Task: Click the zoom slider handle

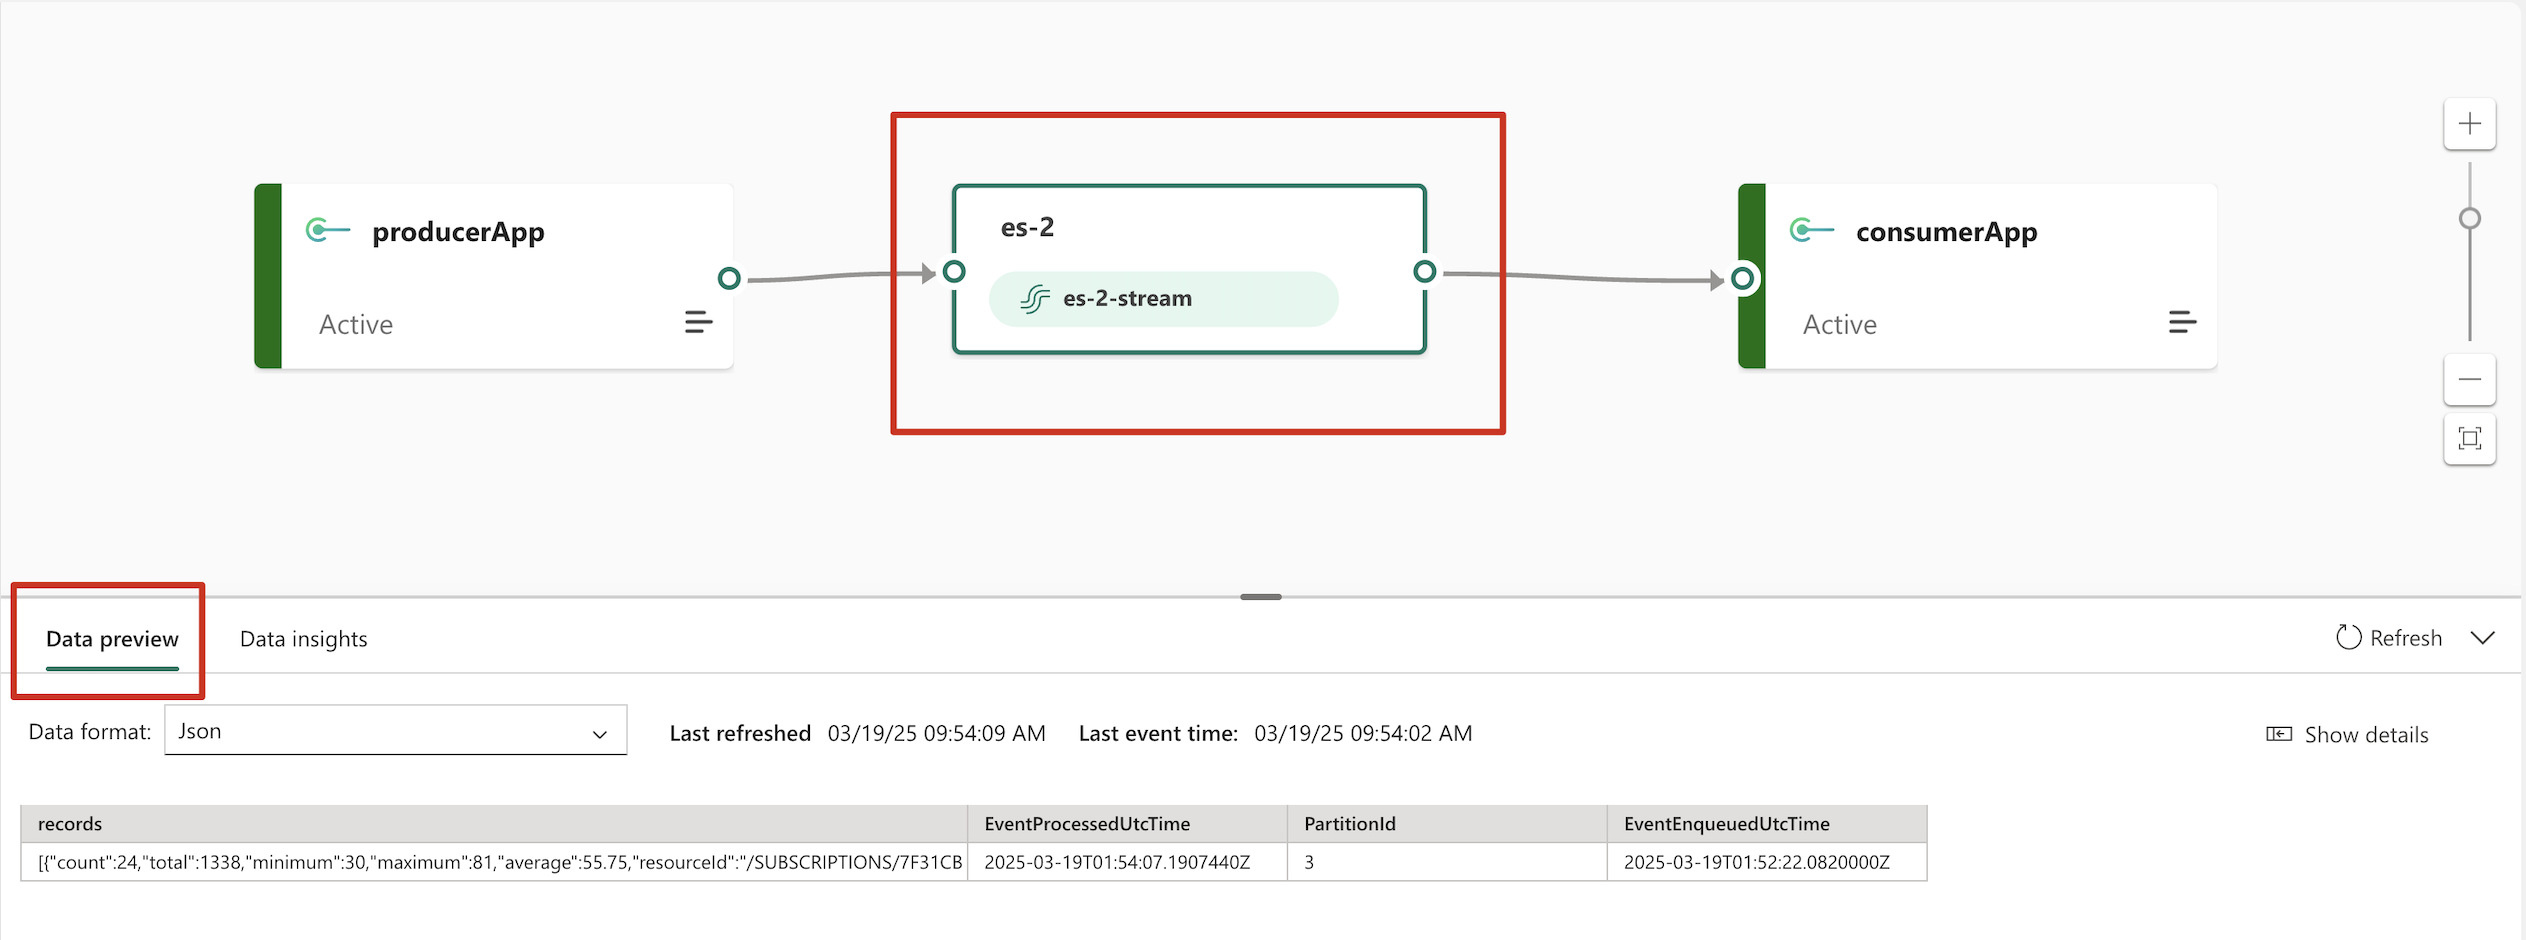Action: [x=2470, y=218]
